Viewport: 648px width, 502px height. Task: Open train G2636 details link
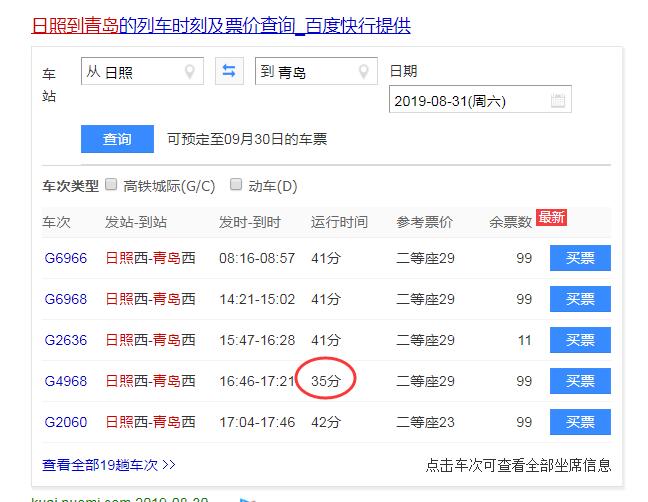pos(66,340)
